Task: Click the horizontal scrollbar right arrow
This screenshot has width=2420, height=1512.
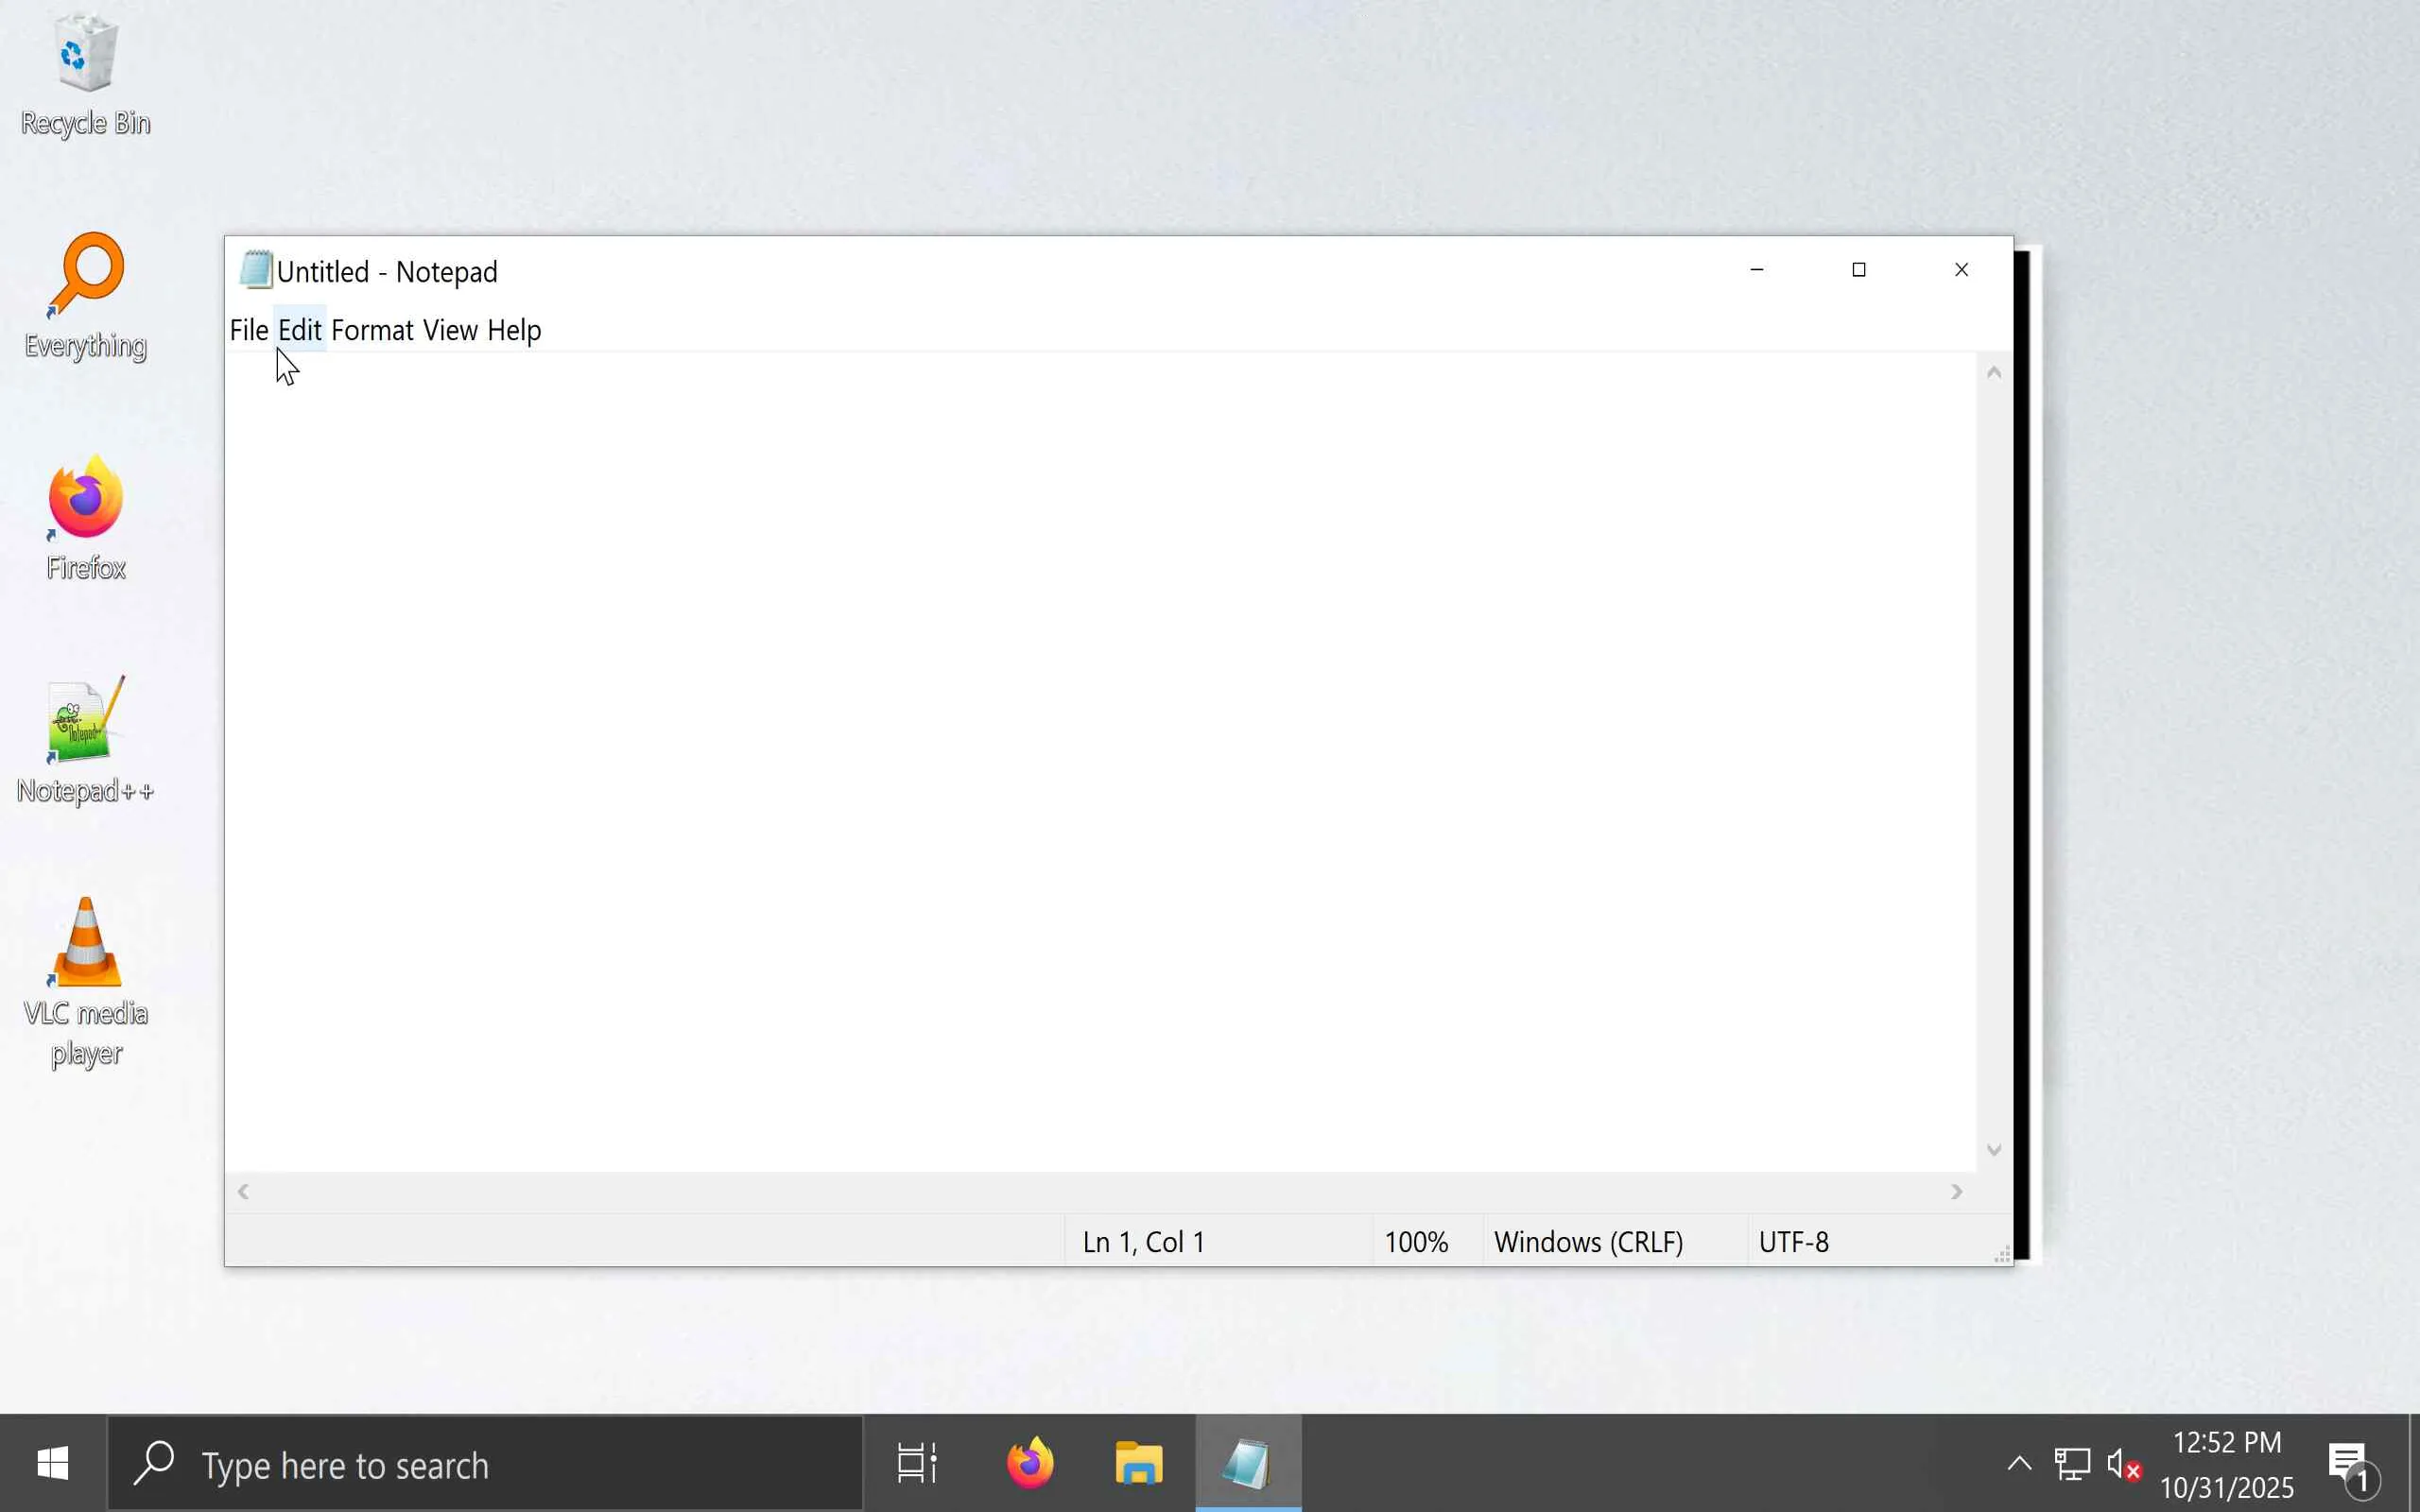Action: point(1957,1192)
